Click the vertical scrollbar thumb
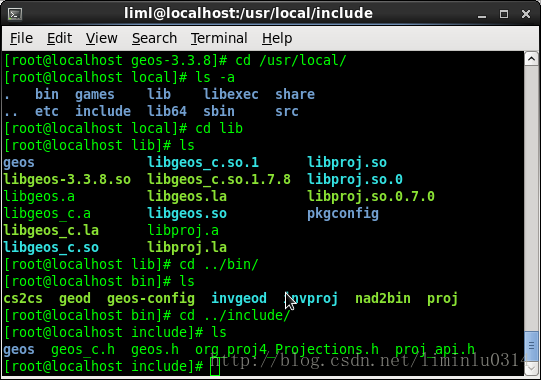541x380 pixels. coord(531,347)
